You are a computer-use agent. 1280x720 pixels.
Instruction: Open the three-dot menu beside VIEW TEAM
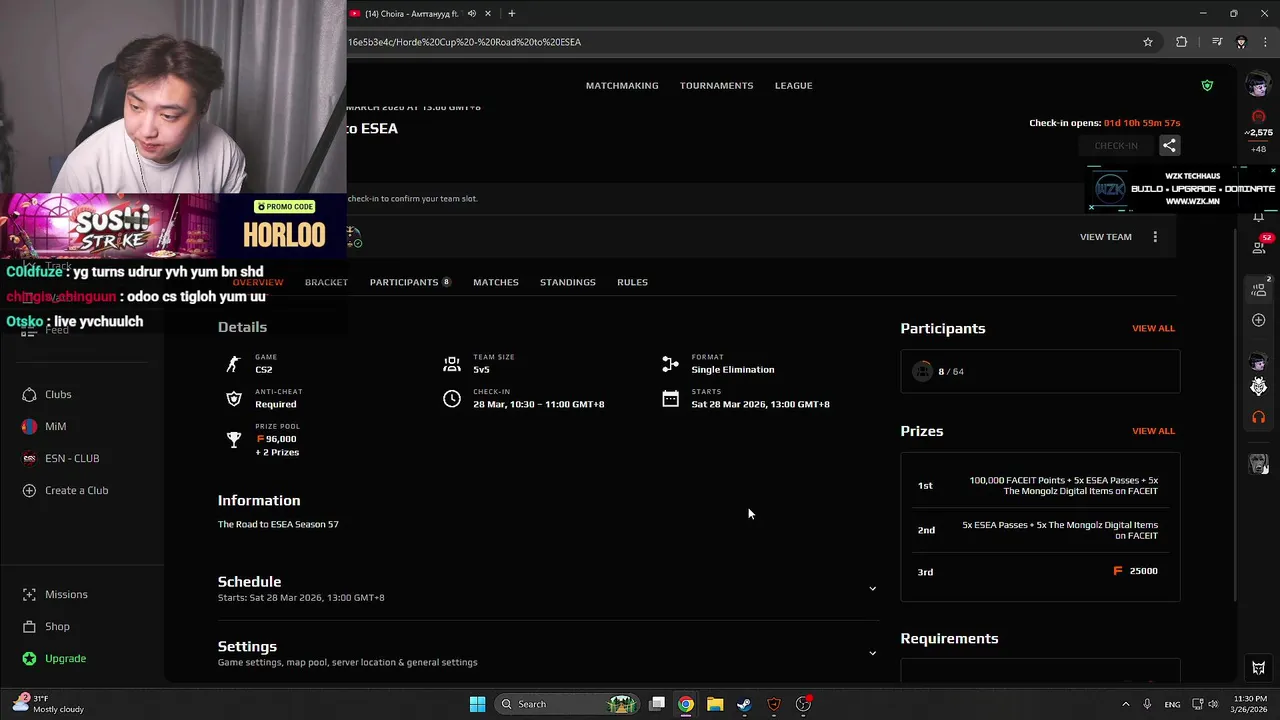tap(1155, 237)
